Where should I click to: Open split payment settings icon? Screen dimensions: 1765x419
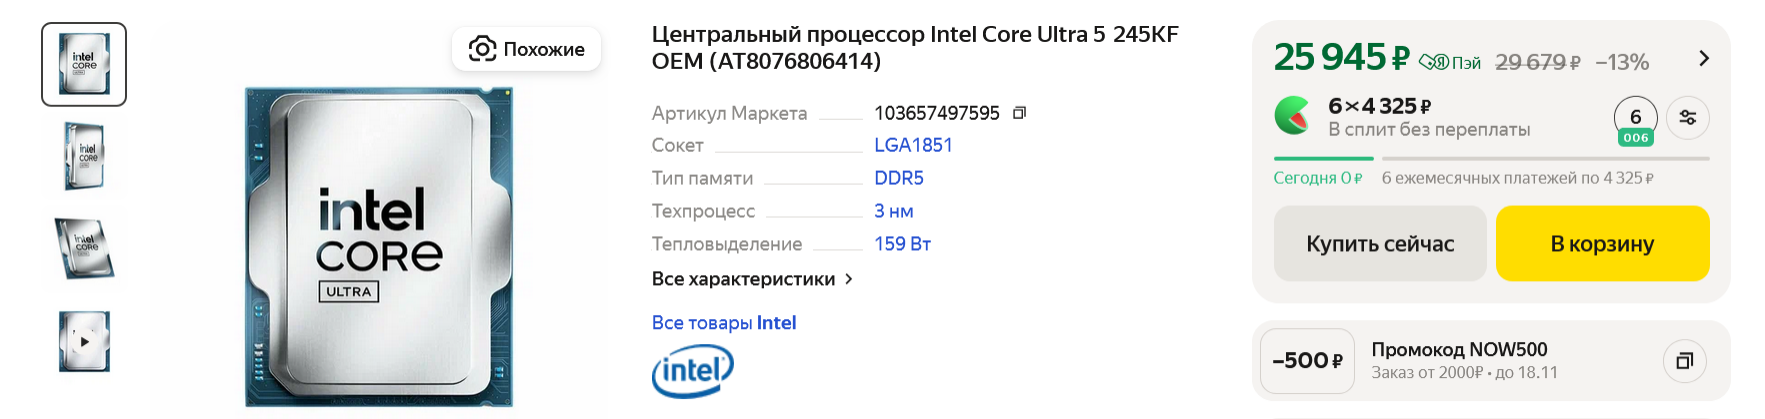(x=1688, y=117)
